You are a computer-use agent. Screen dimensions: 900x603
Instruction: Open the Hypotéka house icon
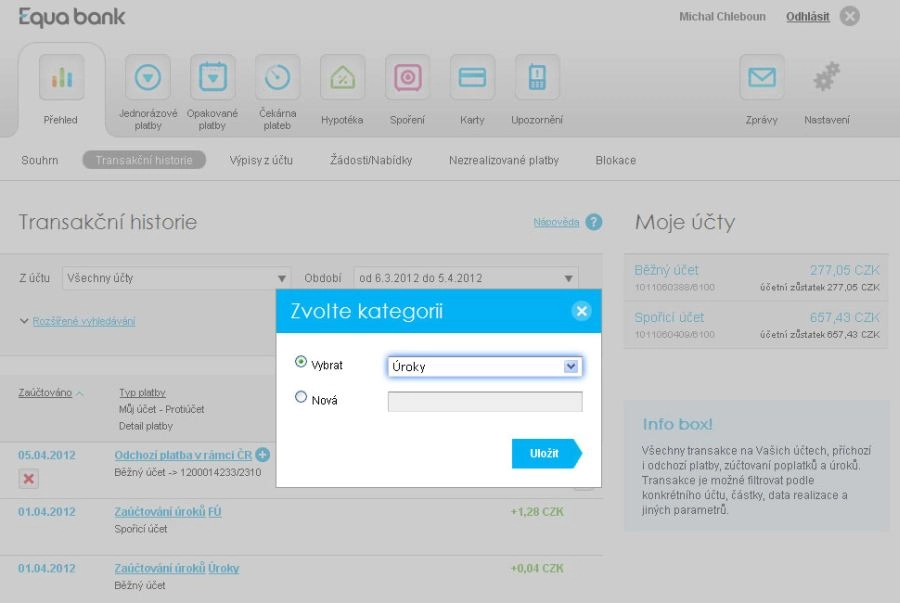(342, 78)
